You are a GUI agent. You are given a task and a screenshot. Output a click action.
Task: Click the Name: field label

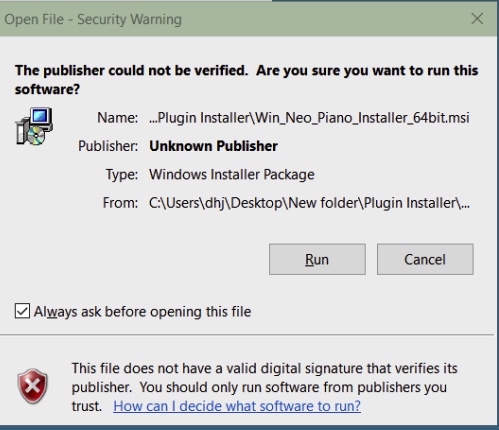click(117, 118)
